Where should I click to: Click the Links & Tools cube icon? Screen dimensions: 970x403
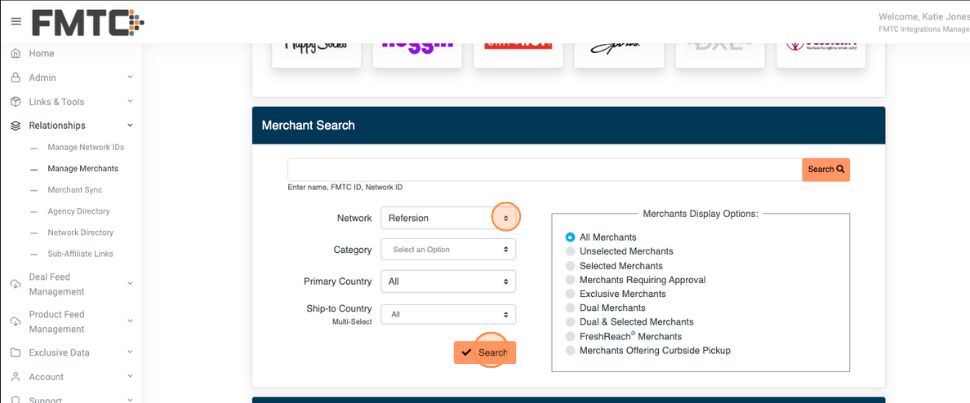(x=15, y=101)
